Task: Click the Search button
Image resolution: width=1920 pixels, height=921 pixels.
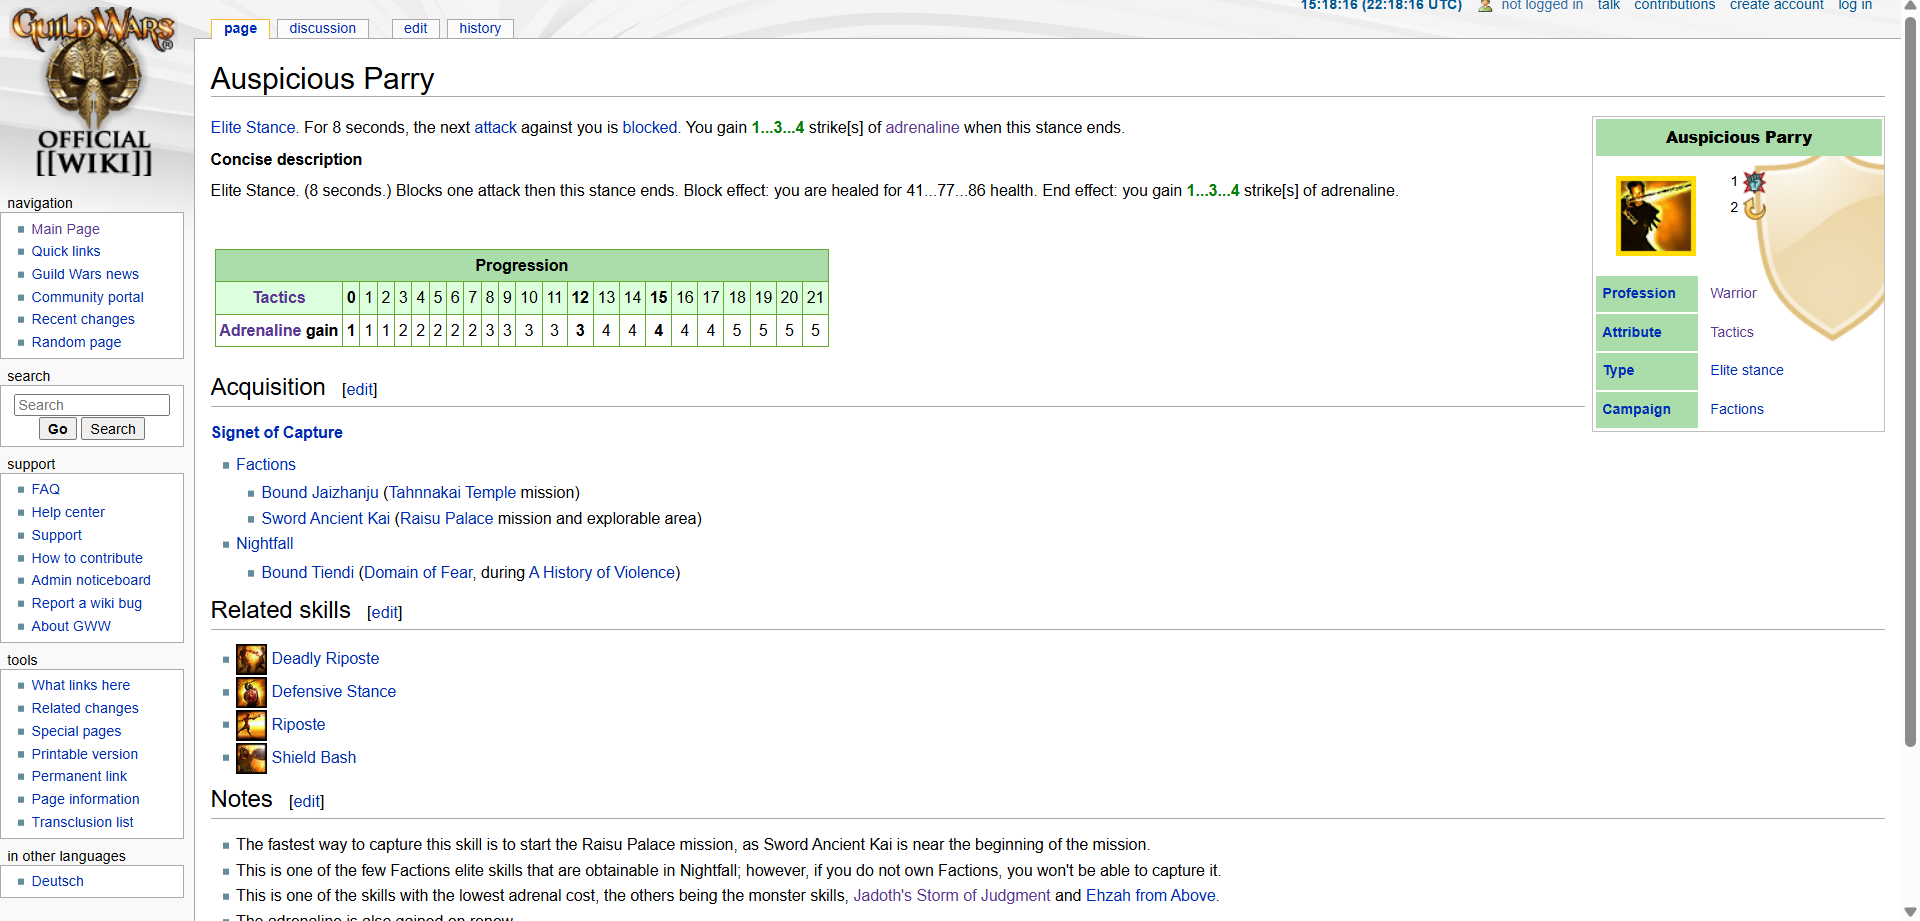Action: (x=113, y=429)
